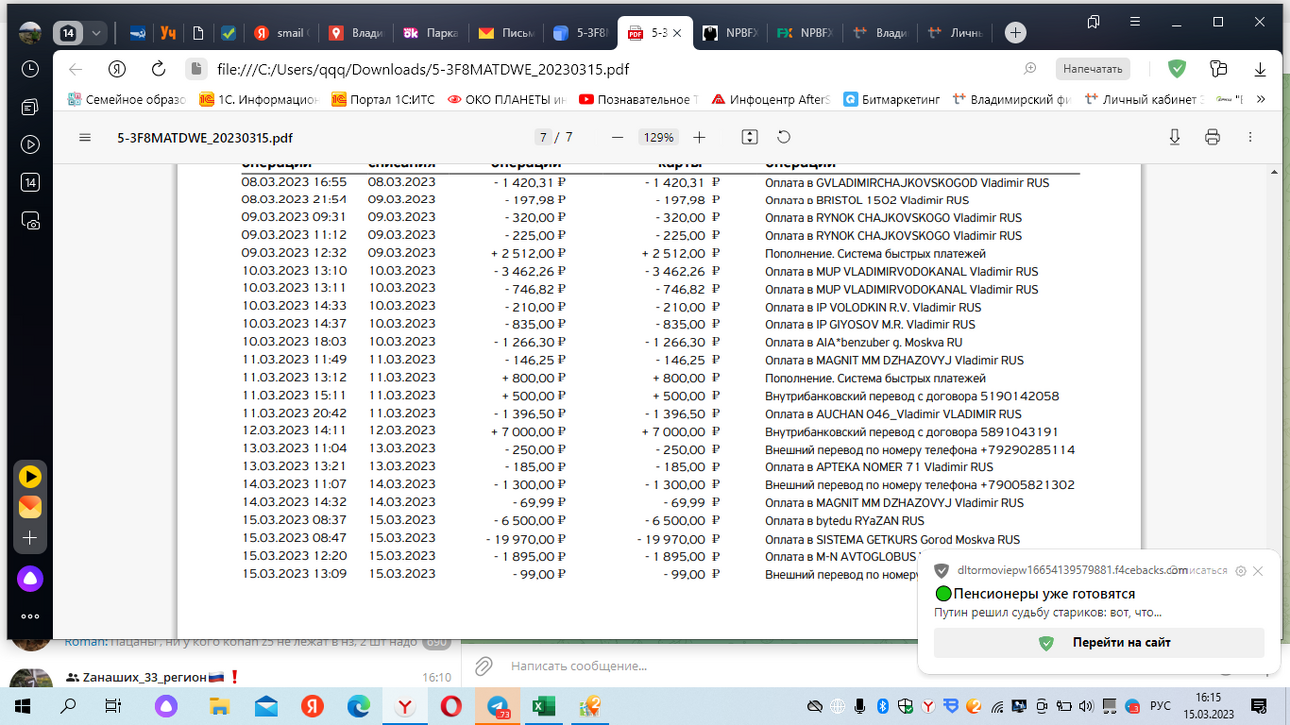The image size is (1290, 725).
Task: Open the Познавательное YouTube bookmark
Action: [x=639, y=99]
